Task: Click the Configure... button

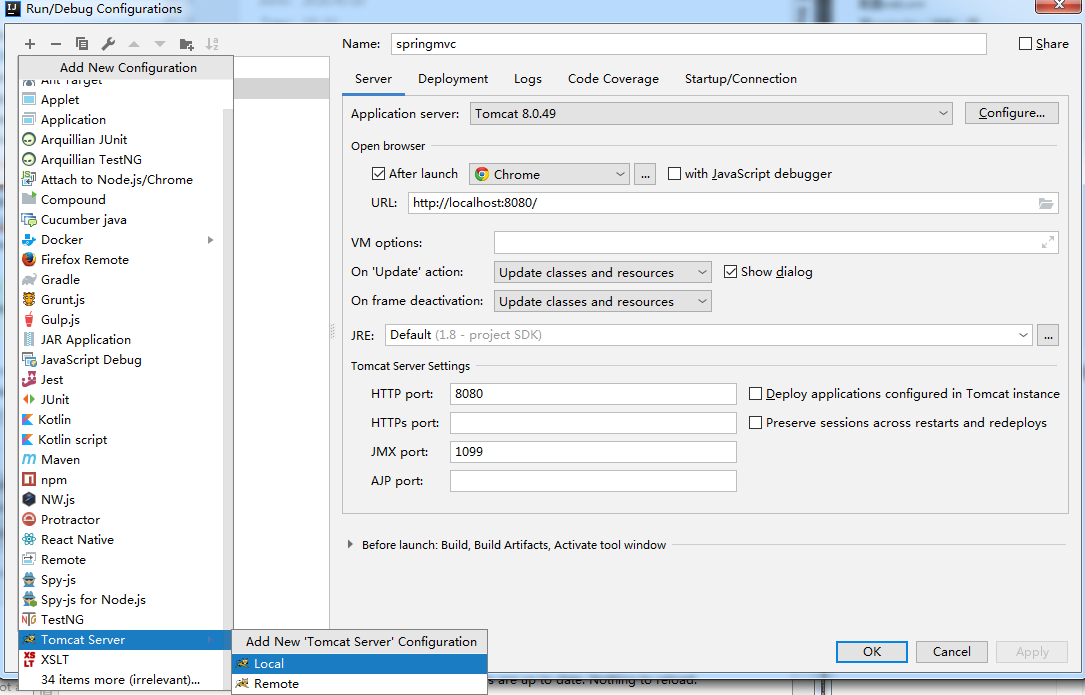Action: (1012, 114)
